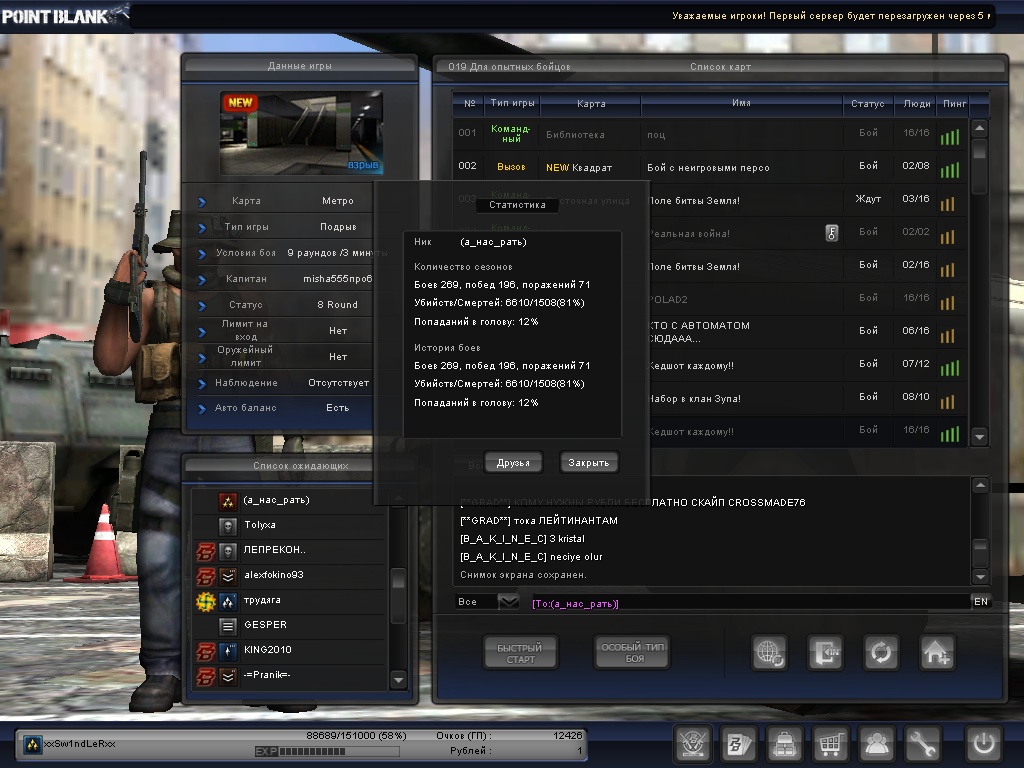
Task: Close the statistics popup with Закрыть
Action: 588,462
